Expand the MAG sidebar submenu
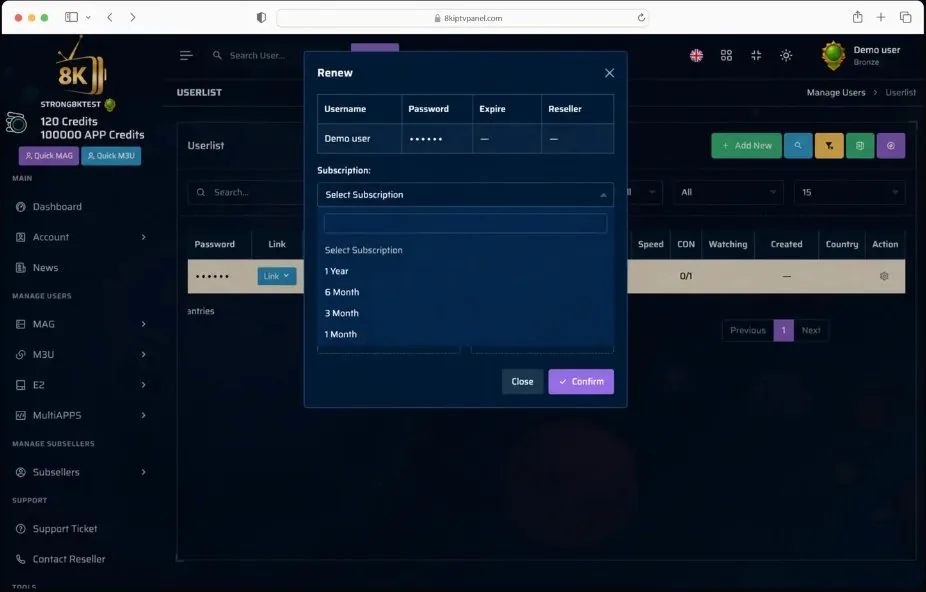The image size is (926, 592). [x=80, y=324]
